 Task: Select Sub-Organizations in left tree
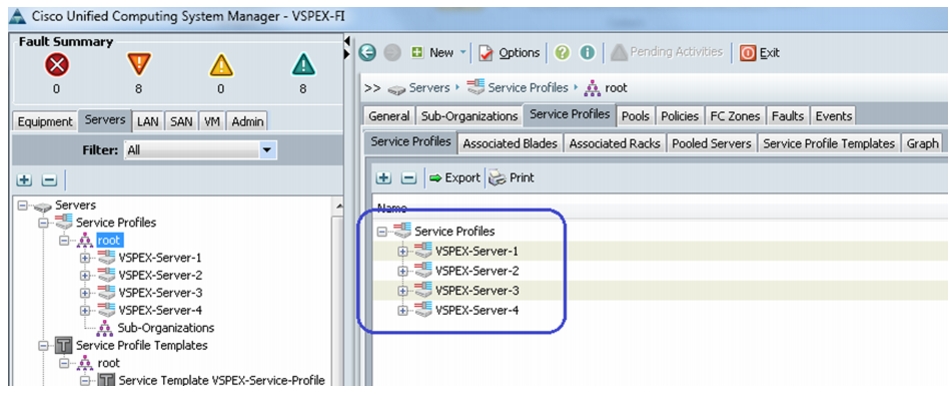click(x=166, y=328)
